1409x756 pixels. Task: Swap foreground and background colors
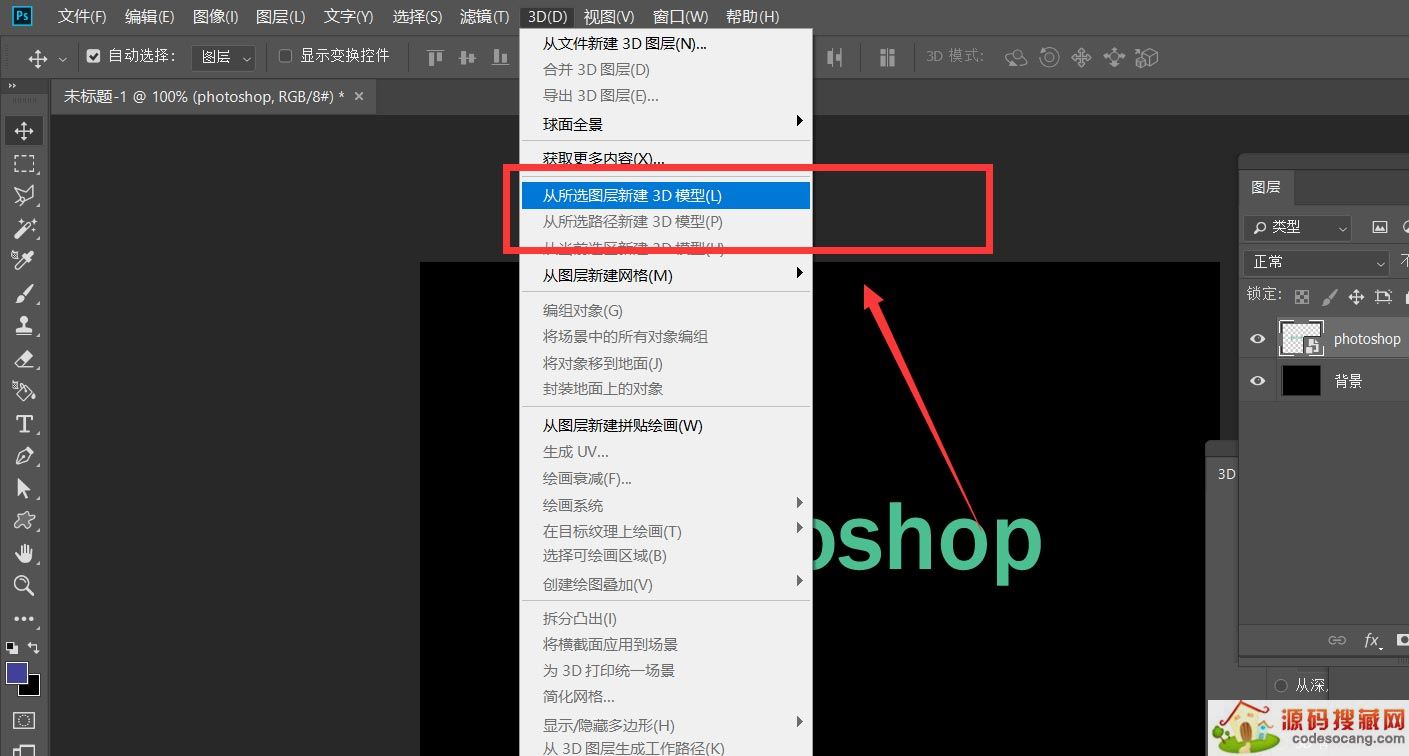34,648
